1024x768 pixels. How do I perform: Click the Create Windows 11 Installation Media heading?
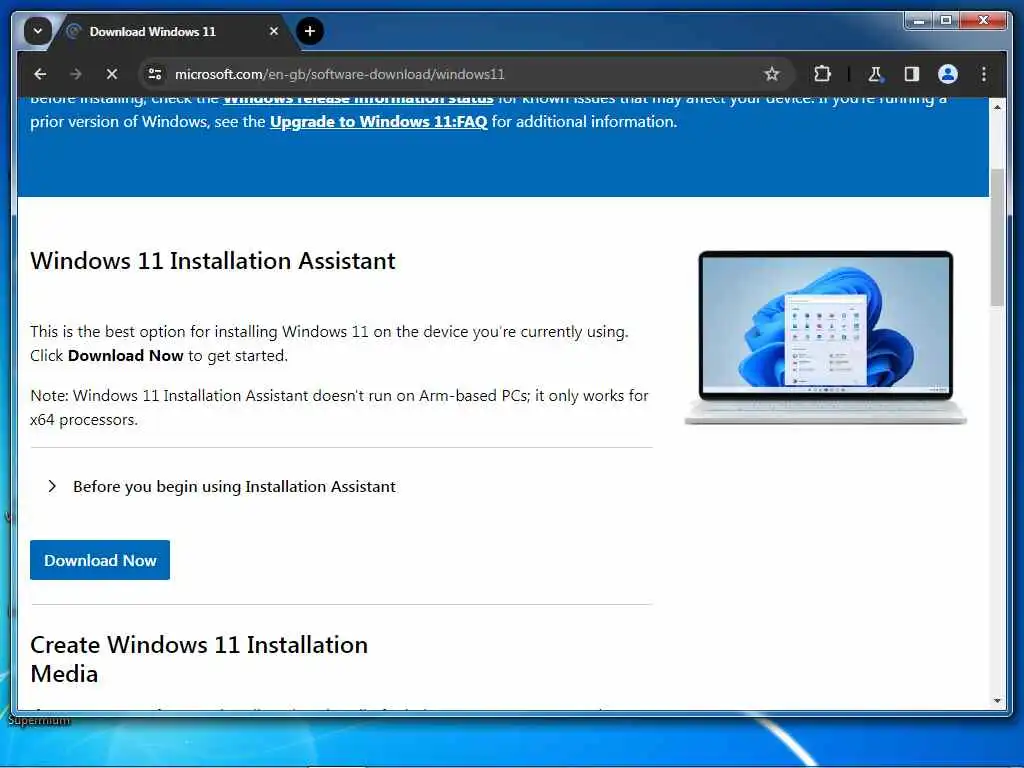(199, 659)
